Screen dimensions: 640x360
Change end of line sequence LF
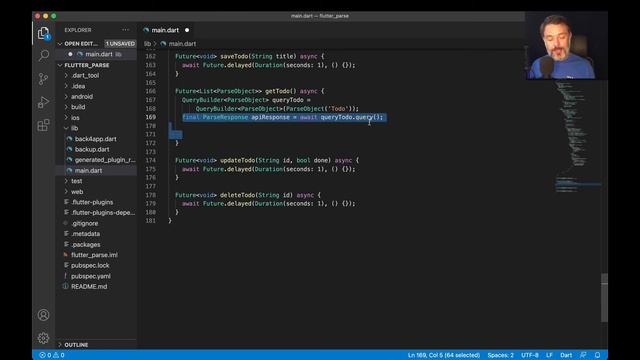[x=549, y=355]
